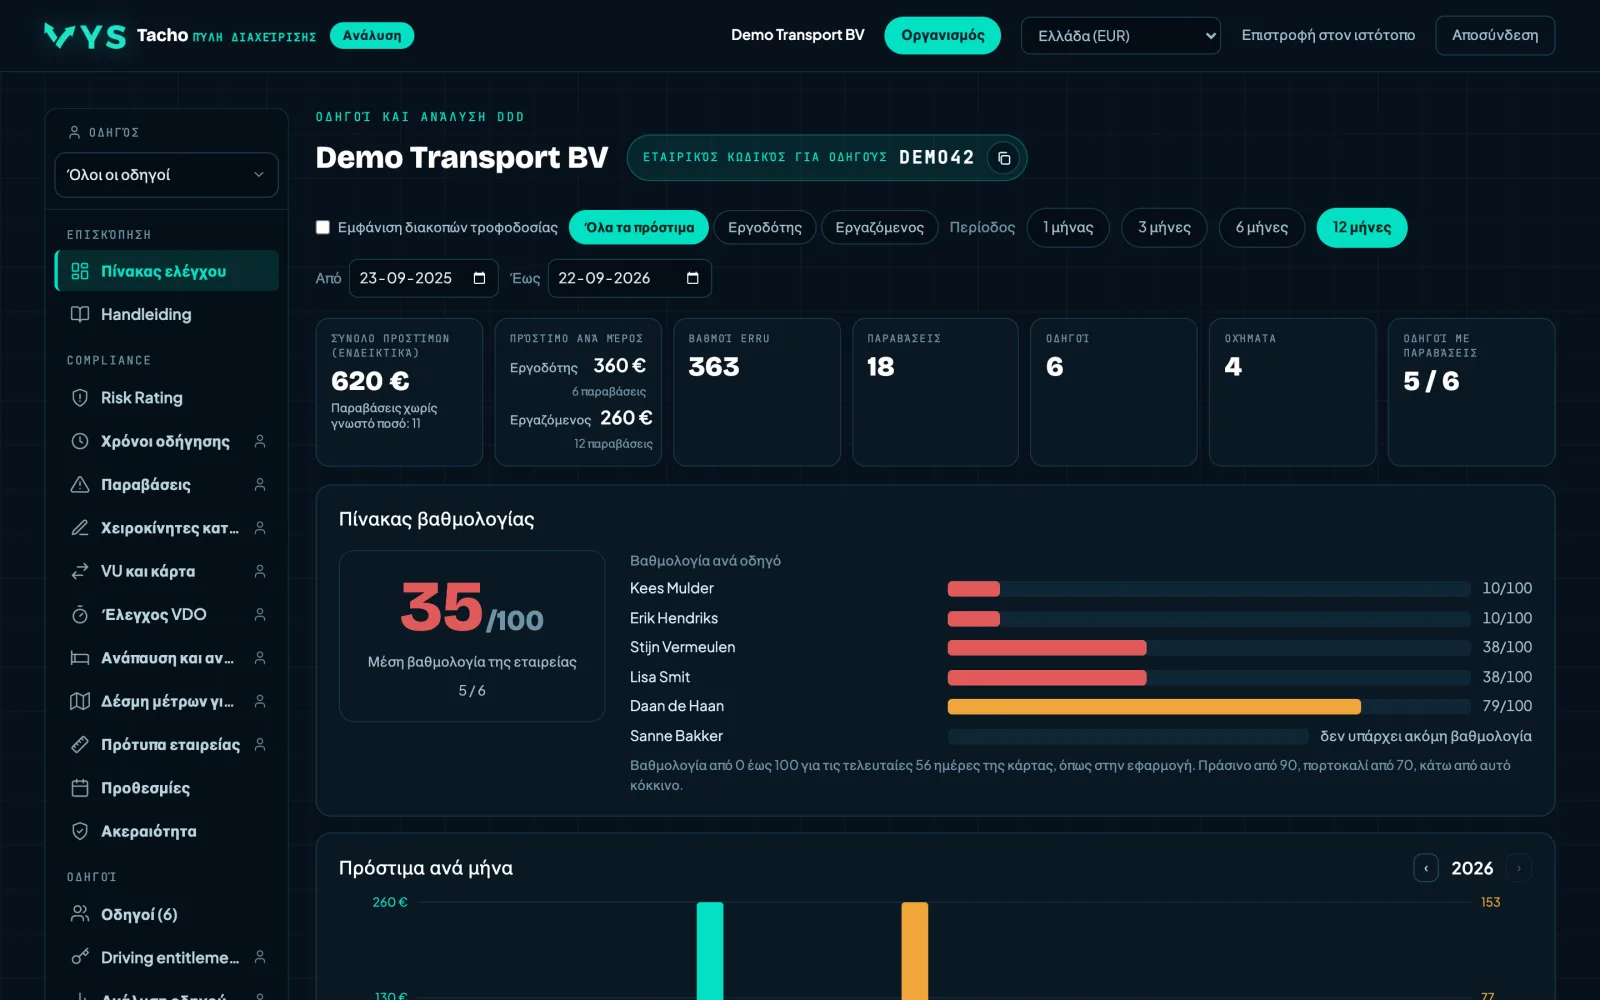Viewport: 1600px width, 1000px height.
Task: Click Daan de Haan orange score bar
Action: coord(1154,706)
